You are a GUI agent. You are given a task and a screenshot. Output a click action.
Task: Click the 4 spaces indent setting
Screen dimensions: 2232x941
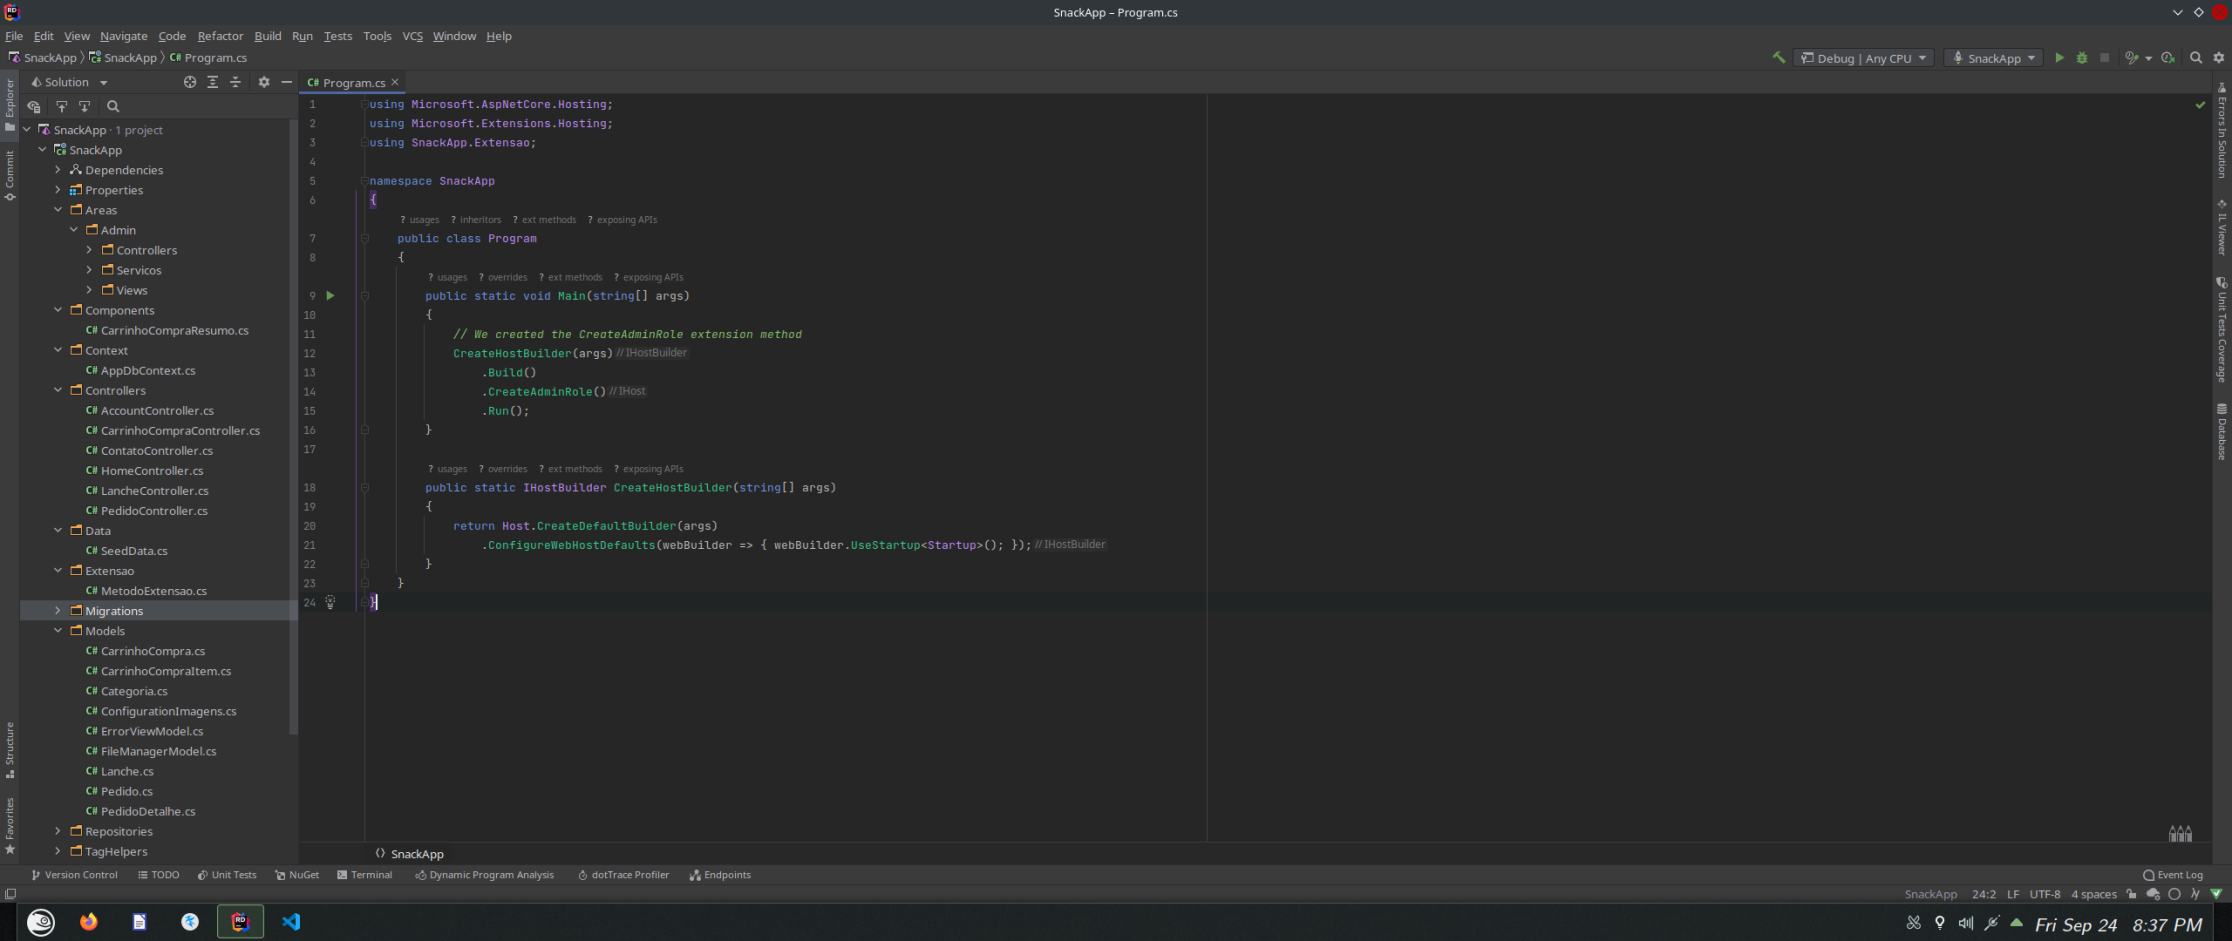2093,894
